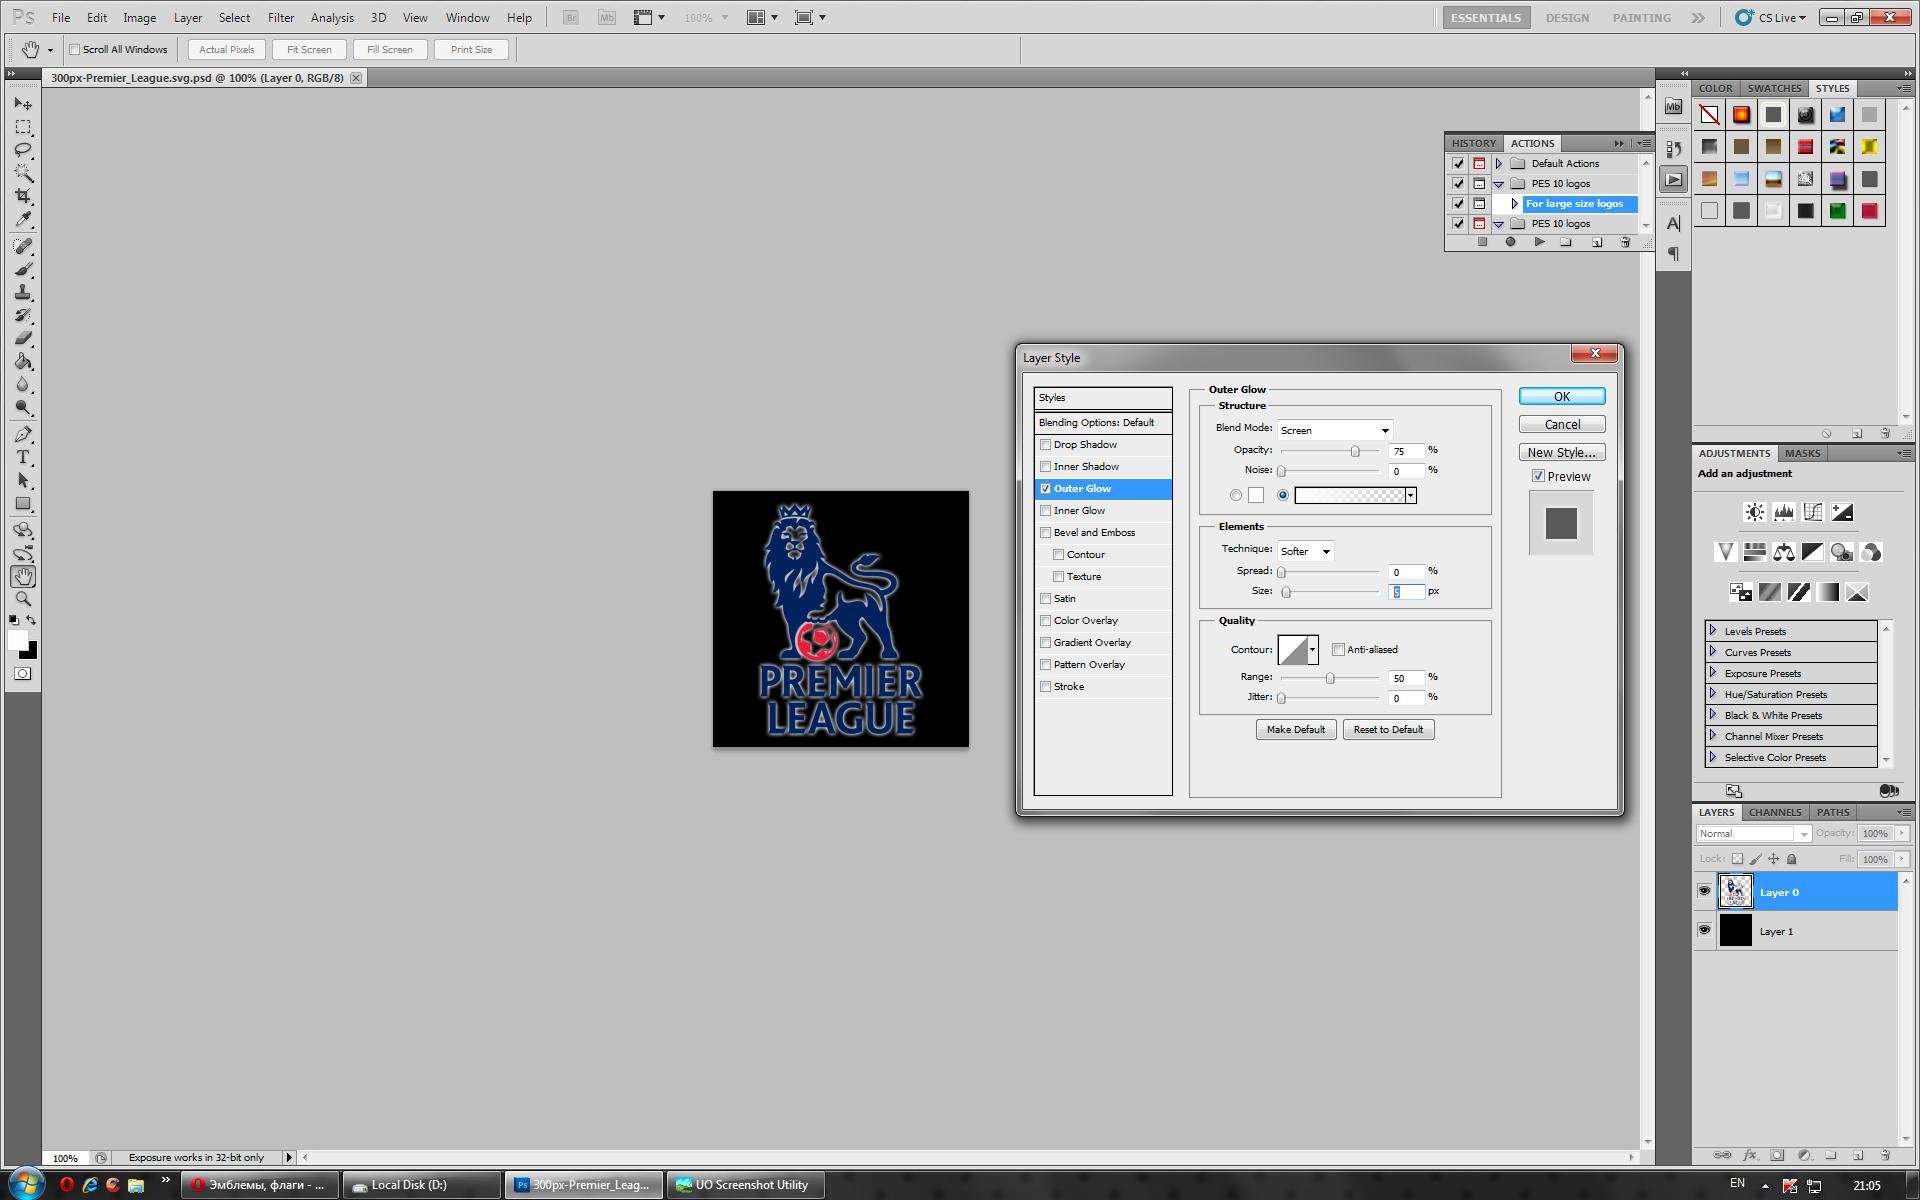Select the Eraser tool
Image resolution: width=1920 pixels, height=1200 pixels.
(23, 339)
